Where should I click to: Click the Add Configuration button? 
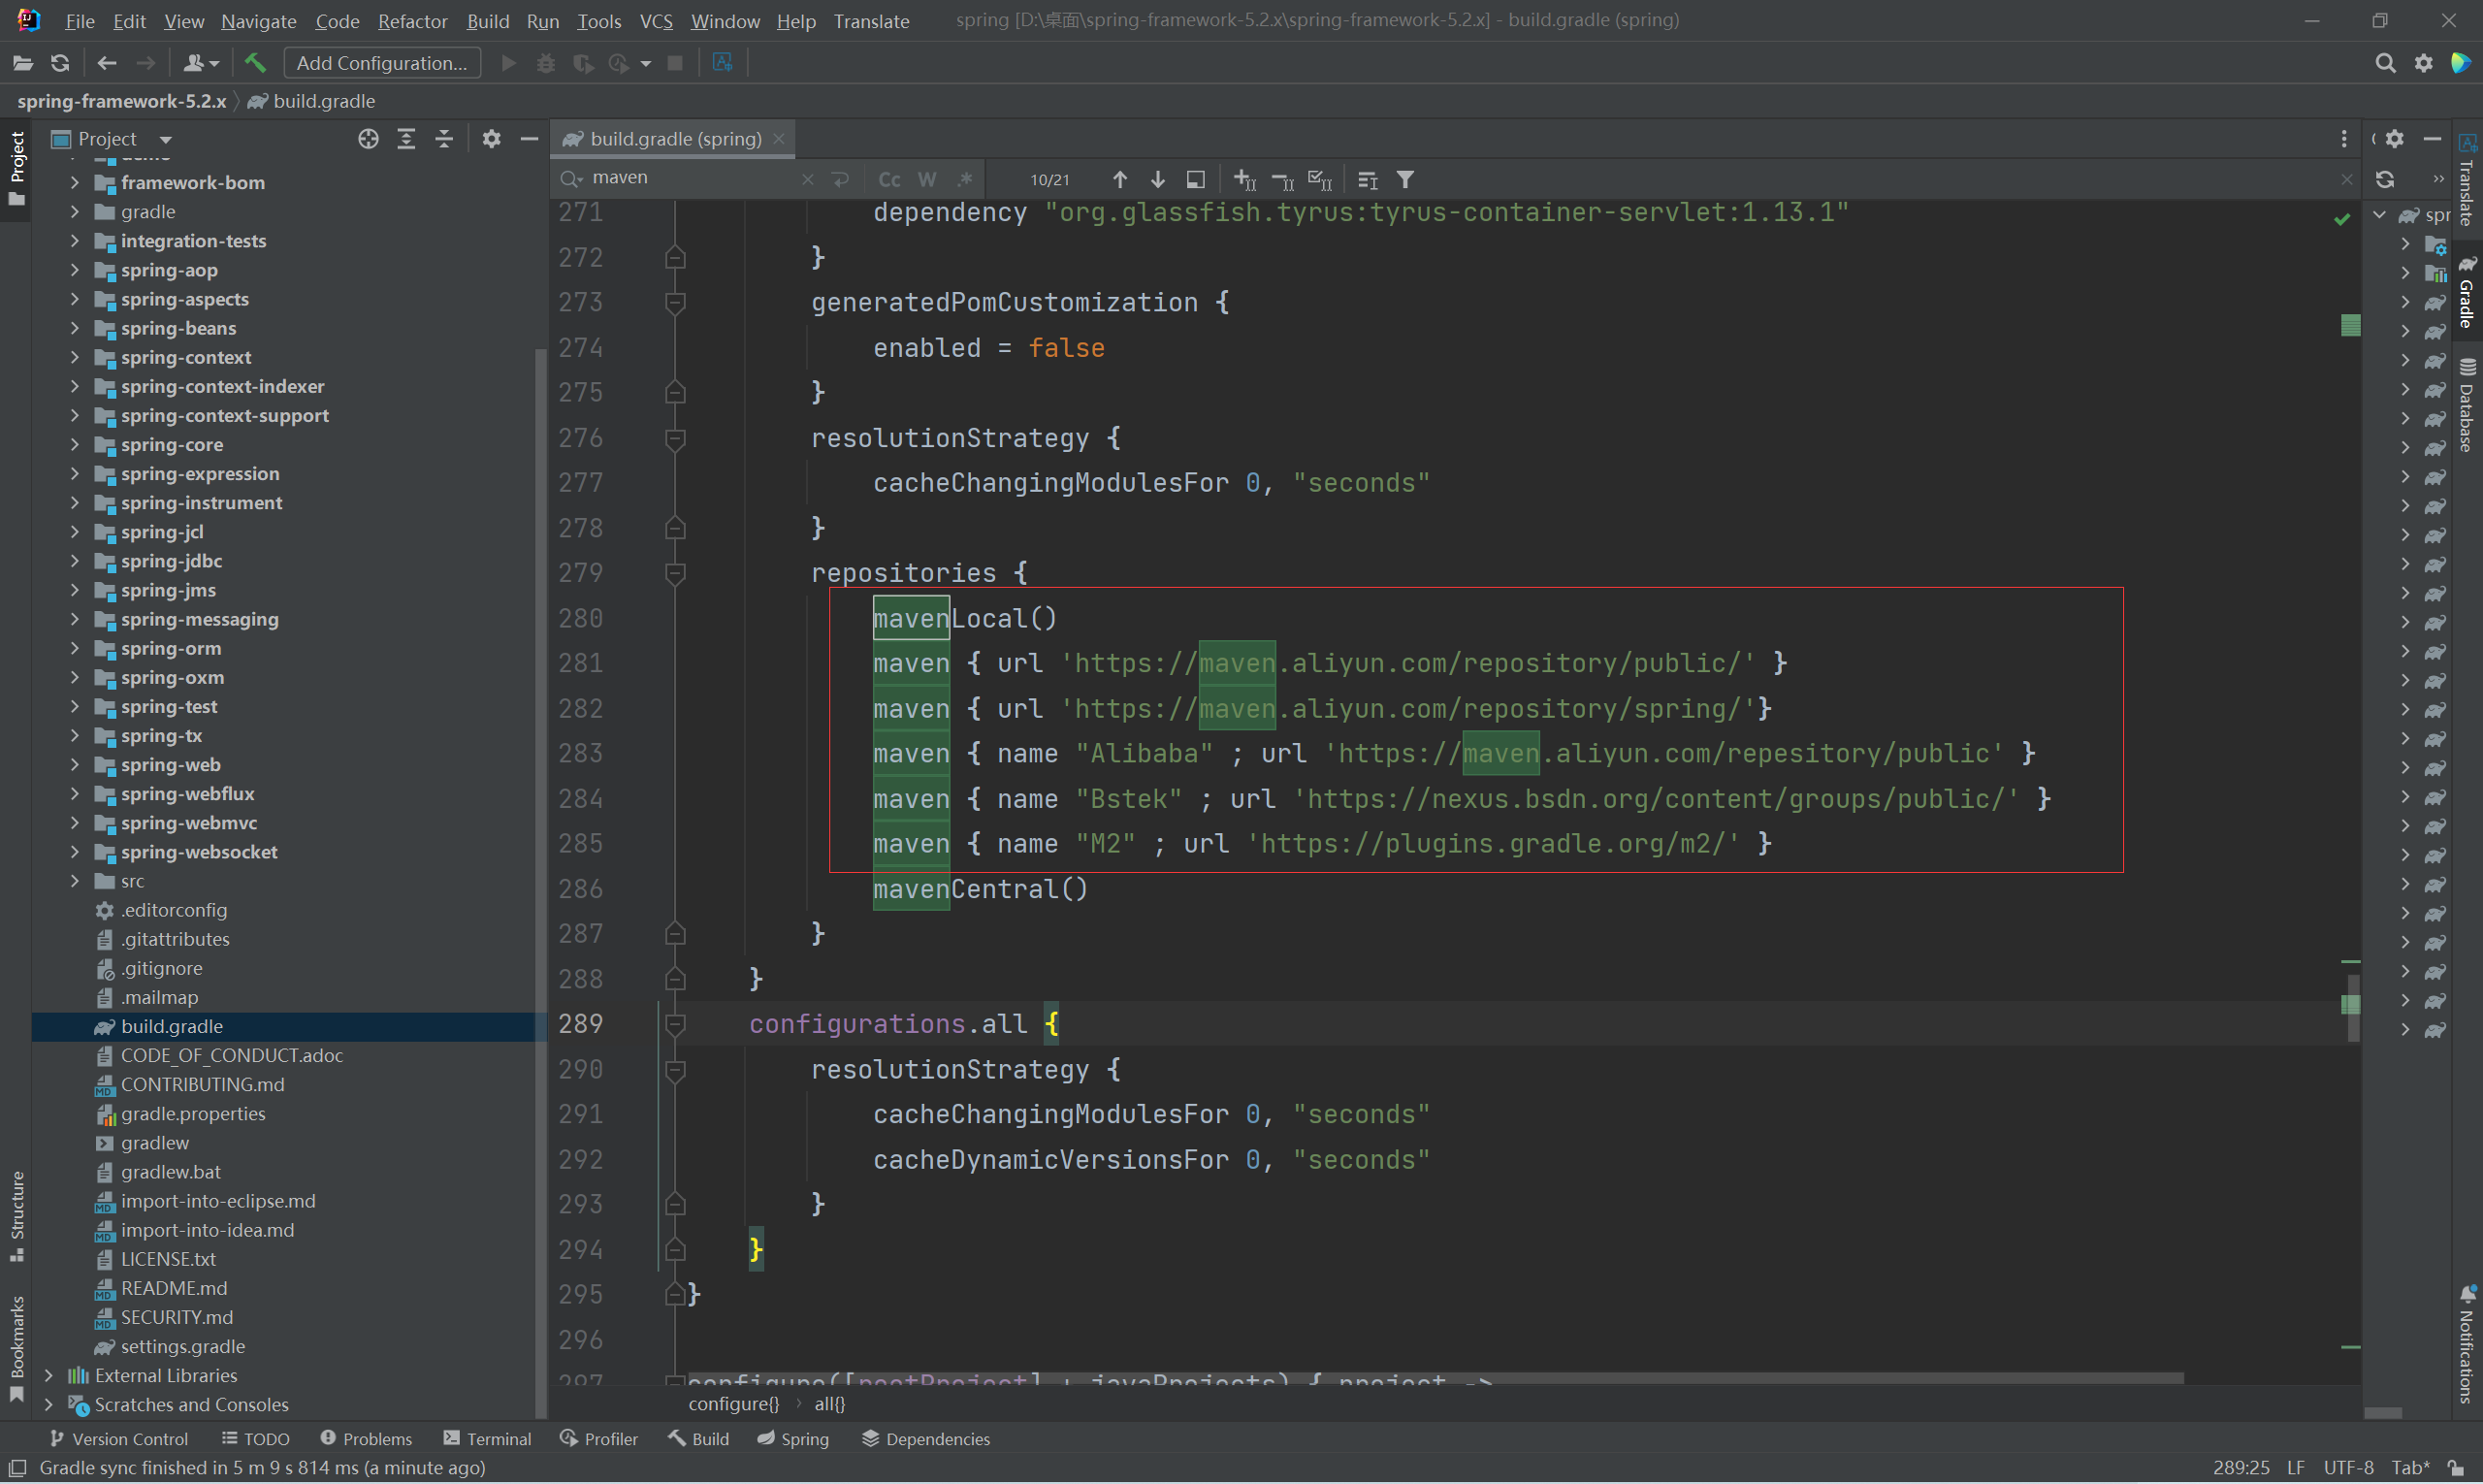coord(382,63)
